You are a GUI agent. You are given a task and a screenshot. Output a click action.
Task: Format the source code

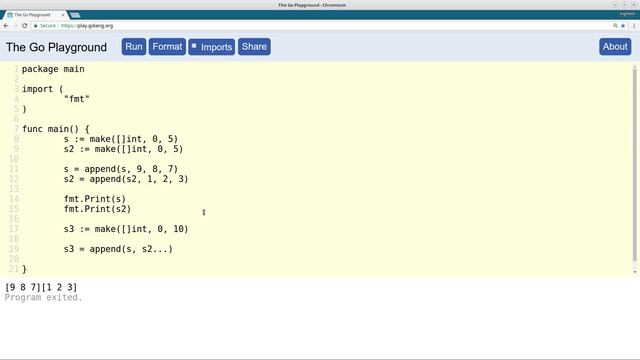(167, 47)
